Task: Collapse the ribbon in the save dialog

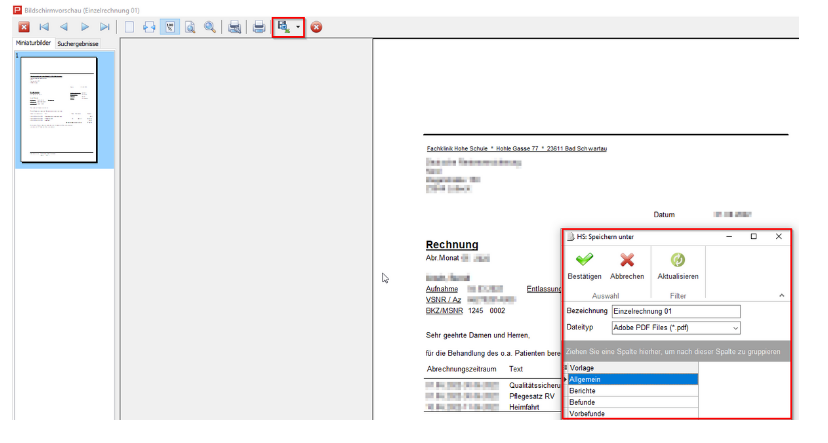Action: pyautogui.click(x=780, y=297)
